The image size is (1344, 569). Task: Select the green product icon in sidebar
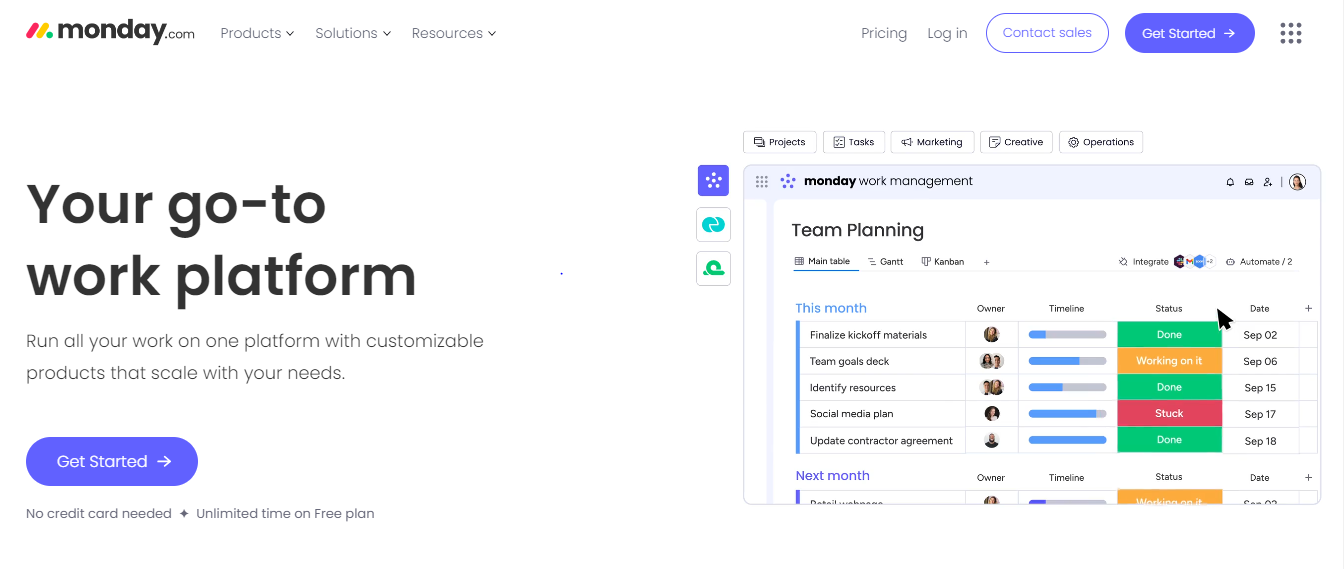713,268
